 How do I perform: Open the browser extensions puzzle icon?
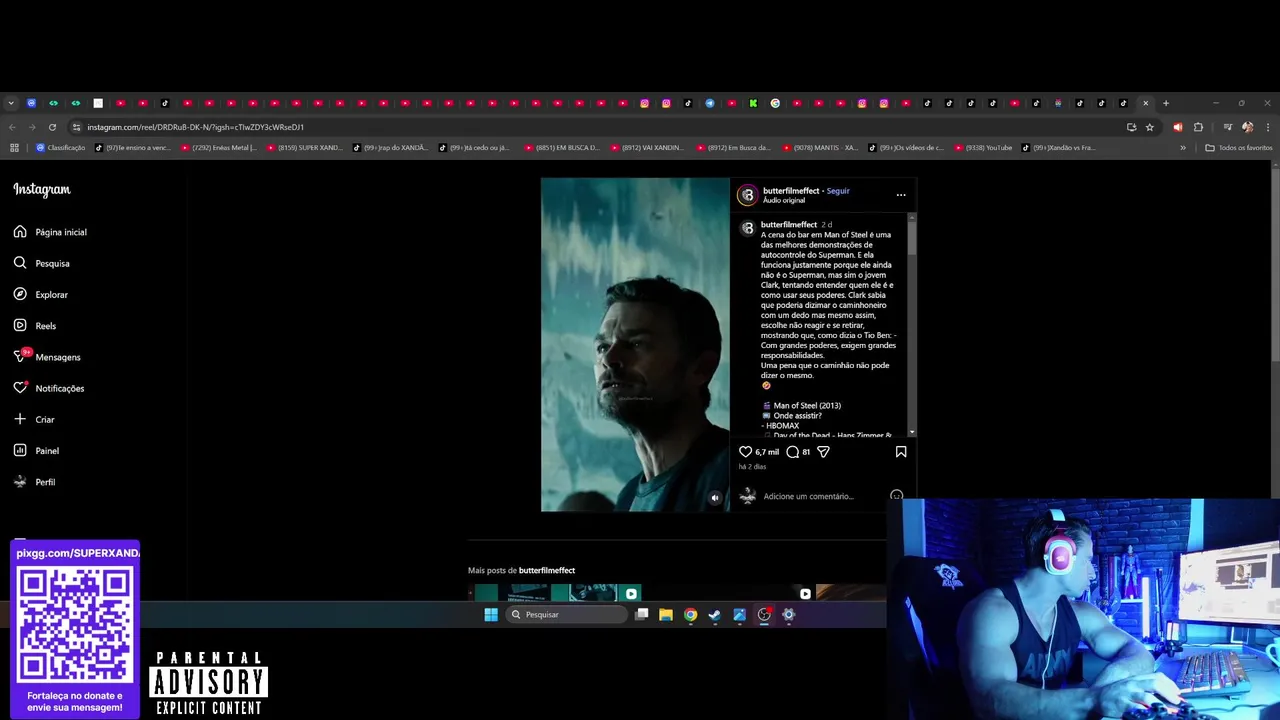(x=1198, y=127)
